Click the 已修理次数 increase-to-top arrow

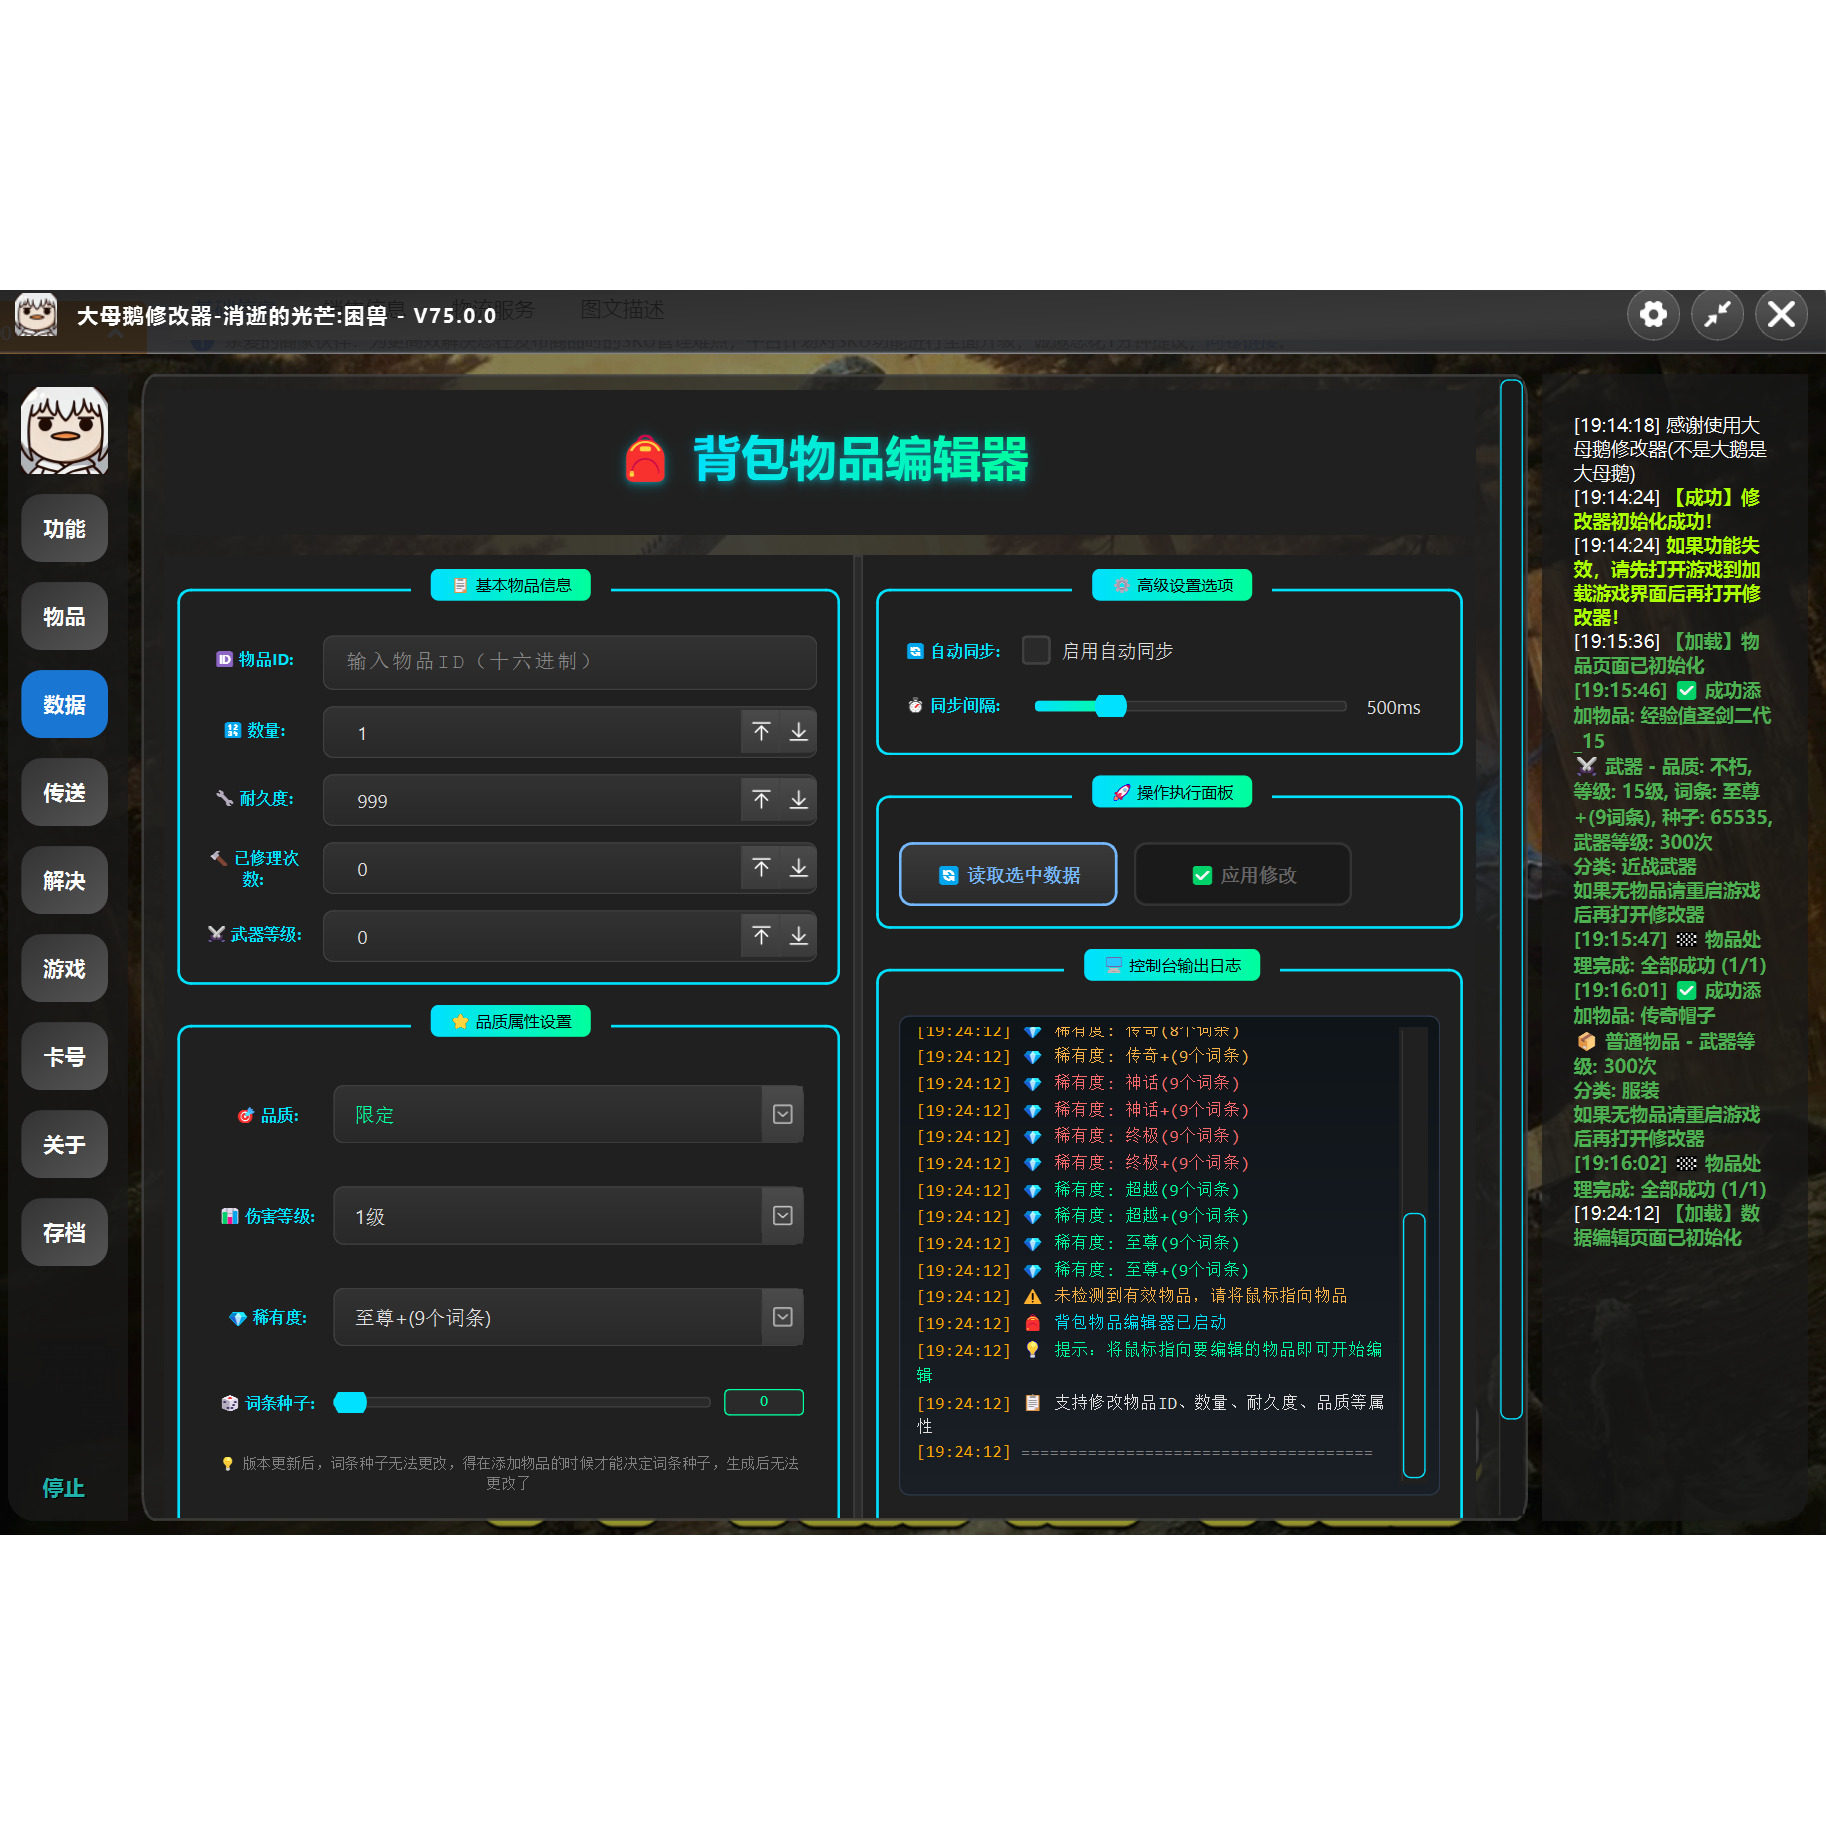coord(761,868)
